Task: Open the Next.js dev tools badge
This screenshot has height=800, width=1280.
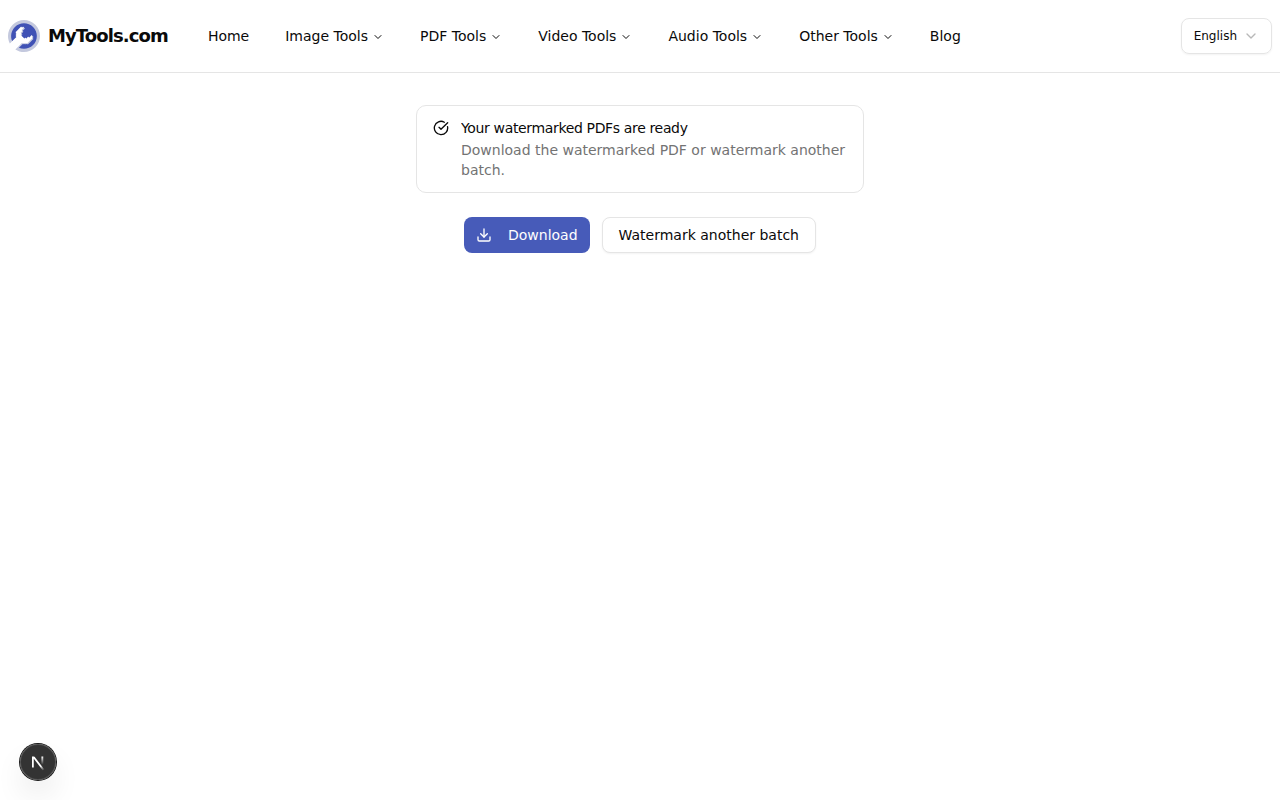Action: [x=38, y=762]
